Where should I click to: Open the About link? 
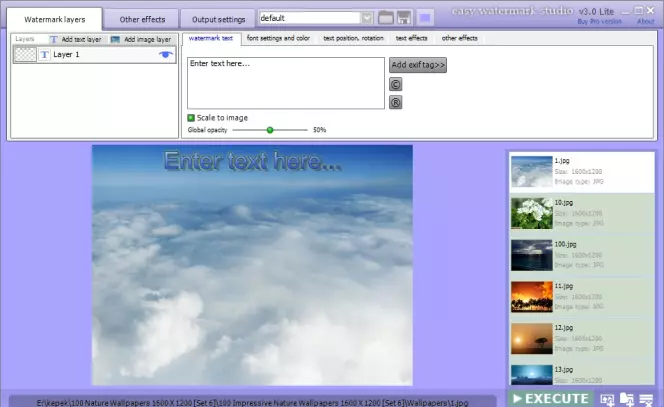645,22
